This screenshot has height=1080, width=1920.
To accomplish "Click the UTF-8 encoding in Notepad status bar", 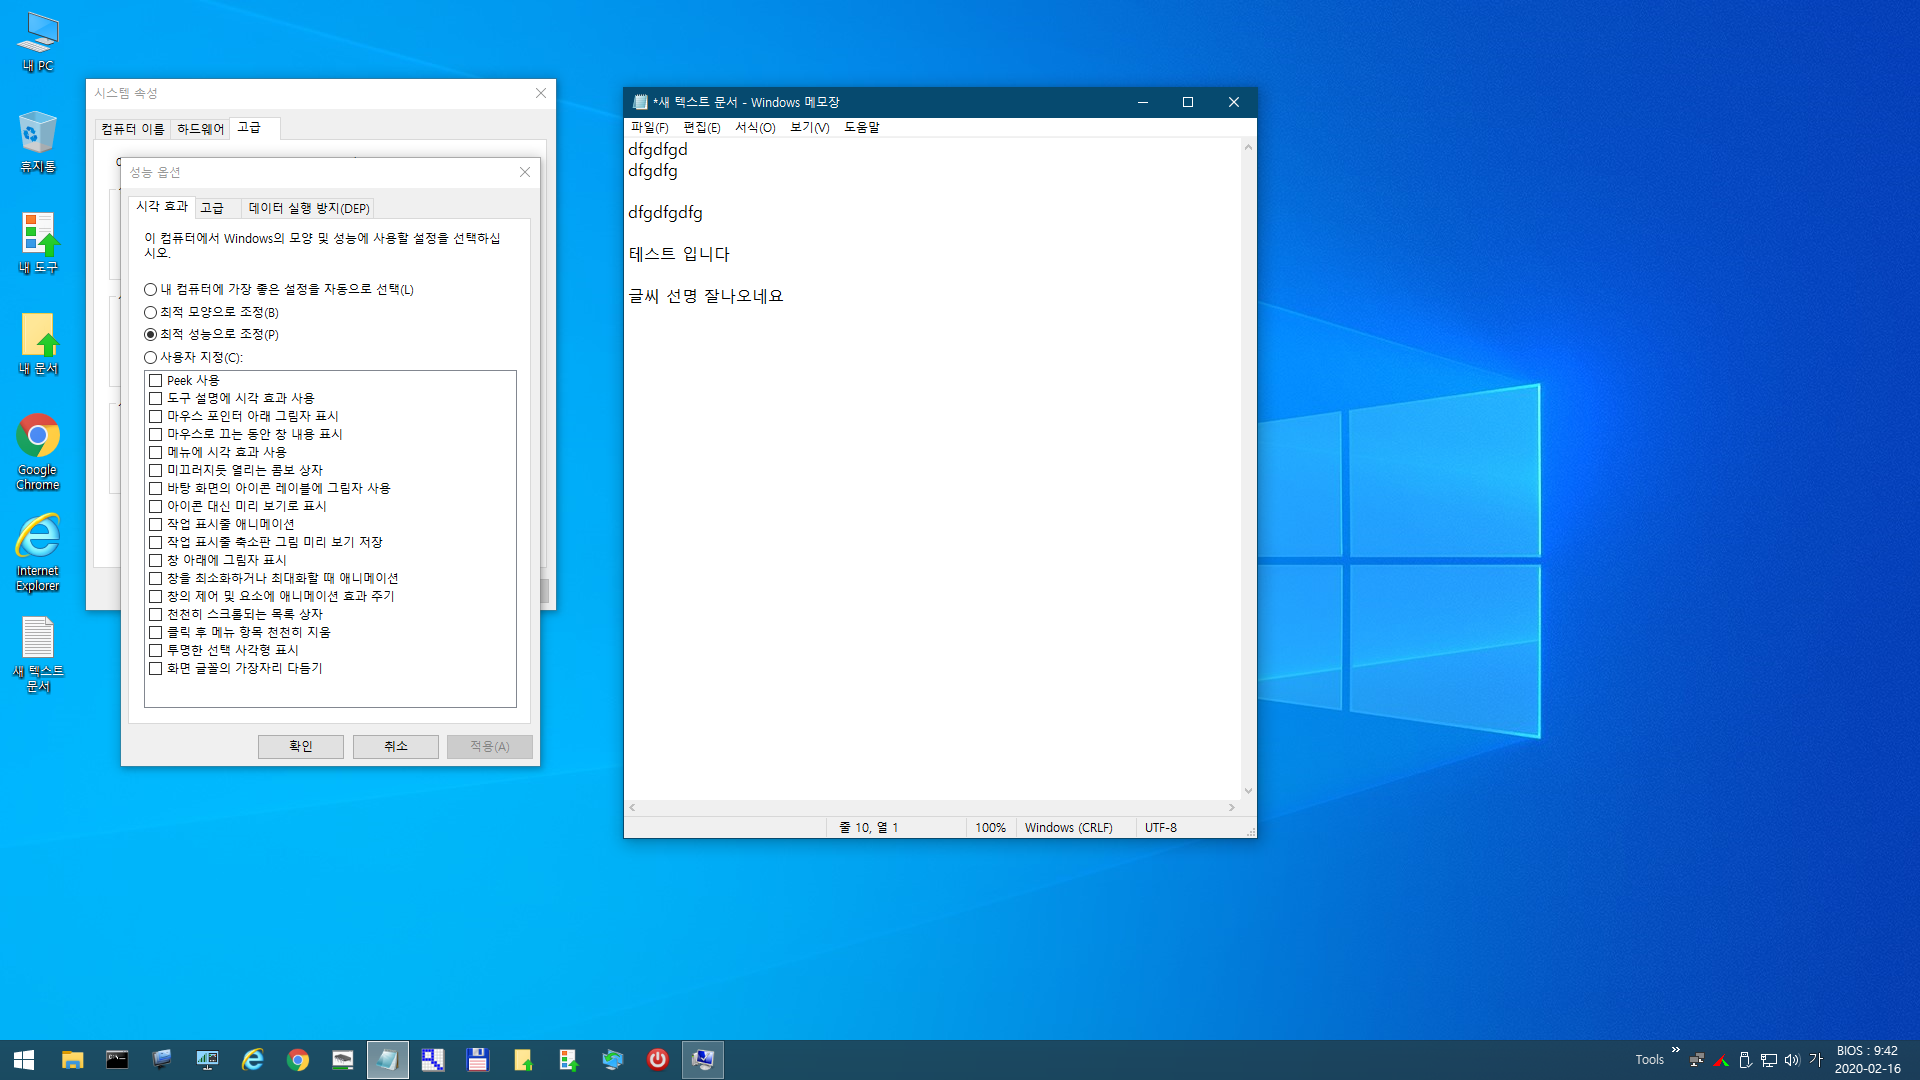I will [x=1160, y=827].
